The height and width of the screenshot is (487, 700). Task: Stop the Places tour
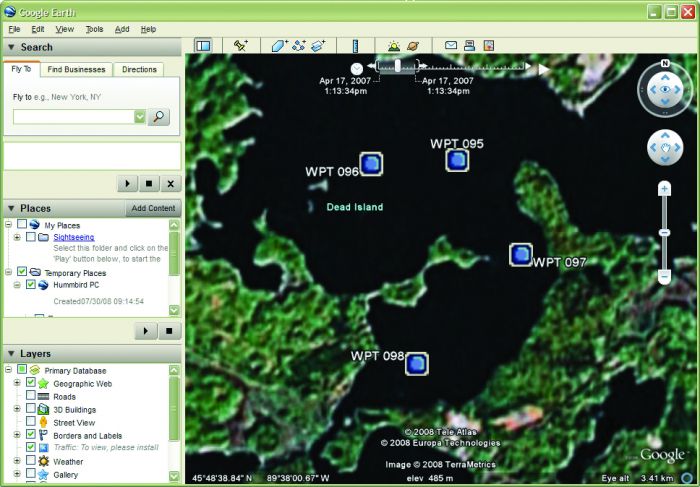[169, 331]
